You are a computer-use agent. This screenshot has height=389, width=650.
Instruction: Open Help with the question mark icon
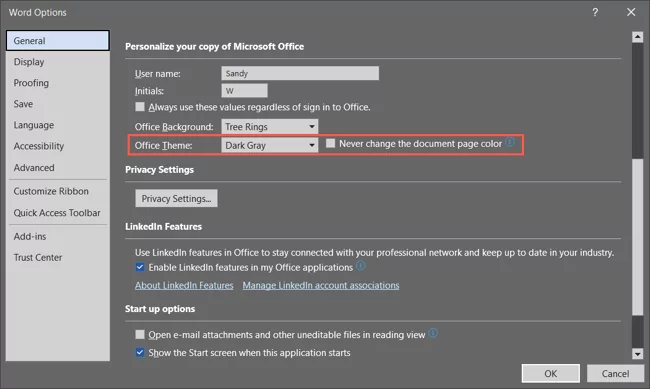tap(595, 12)
